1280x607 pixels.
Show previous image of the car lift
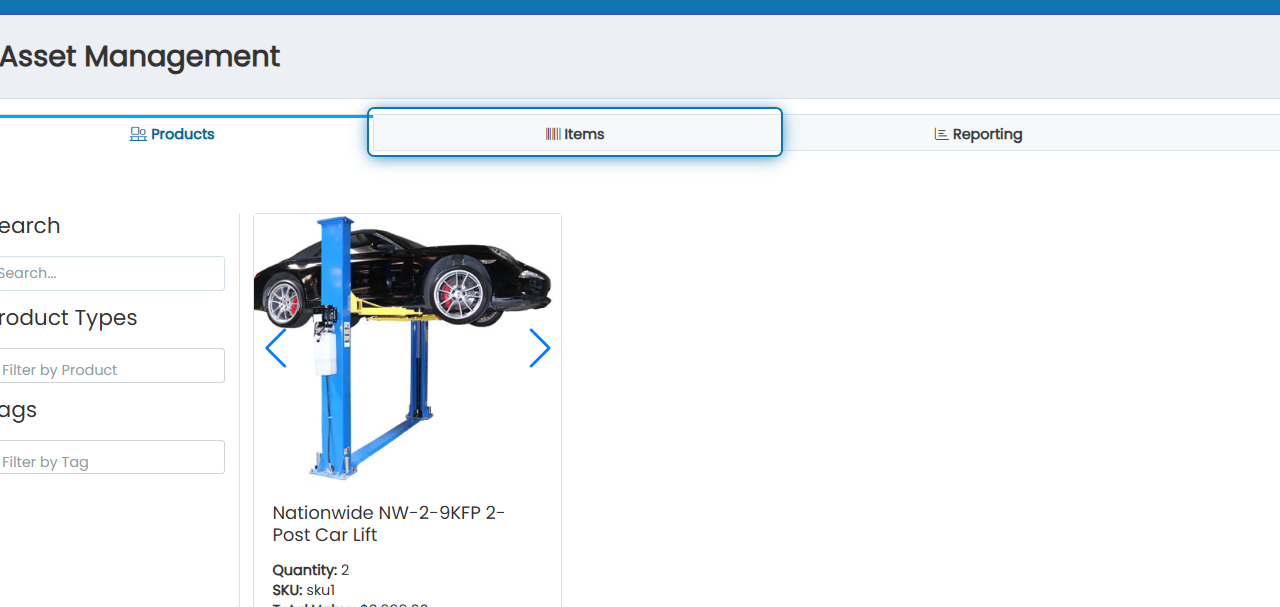(276, 348)
